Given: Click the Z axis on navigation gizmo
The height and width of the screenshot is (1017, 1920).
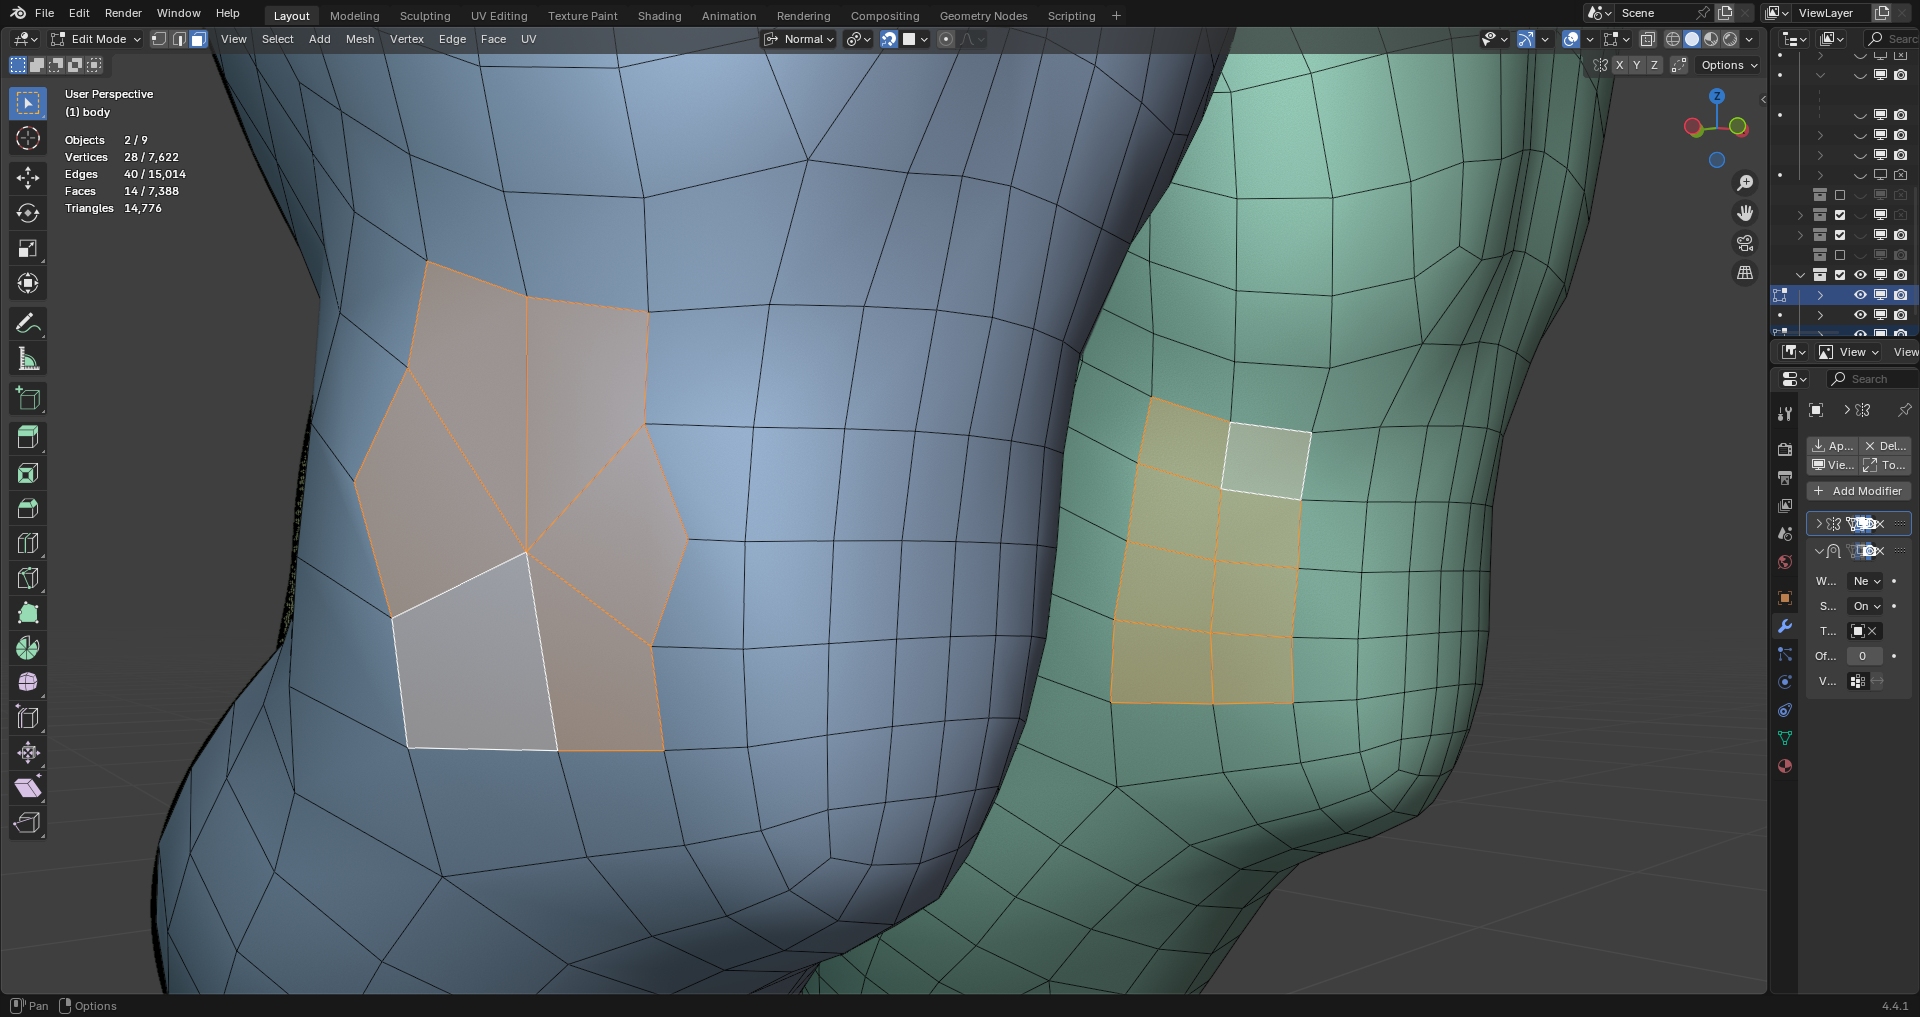Looking at the screenshot, I should (1717, 97).
